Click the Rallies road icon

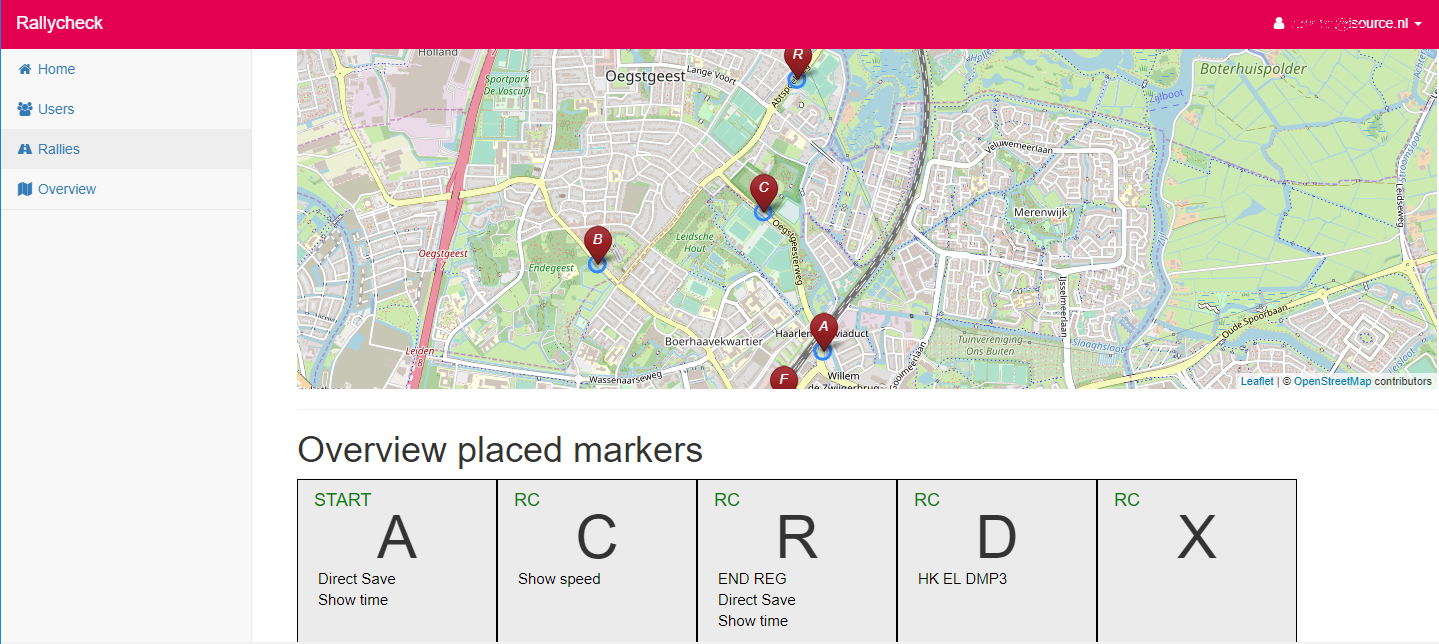click(25, 149)
